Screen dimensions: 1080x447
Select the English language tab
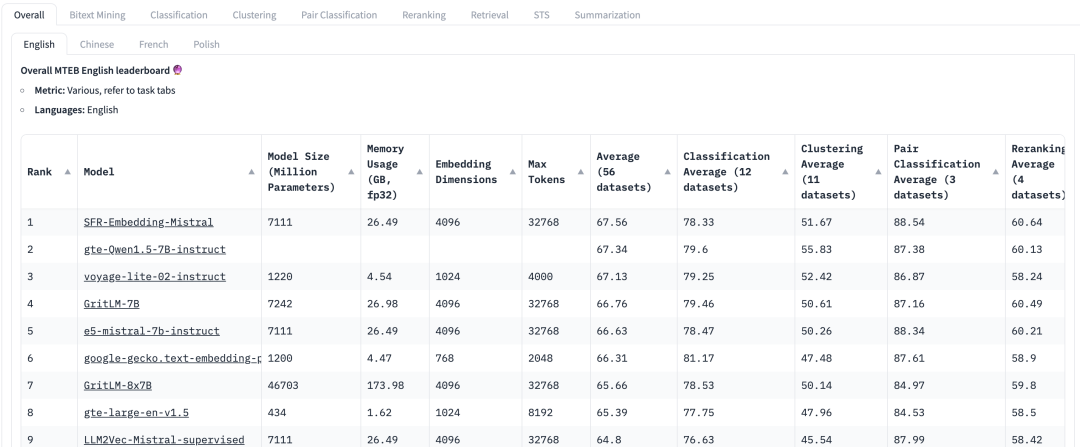pos(39,44)
